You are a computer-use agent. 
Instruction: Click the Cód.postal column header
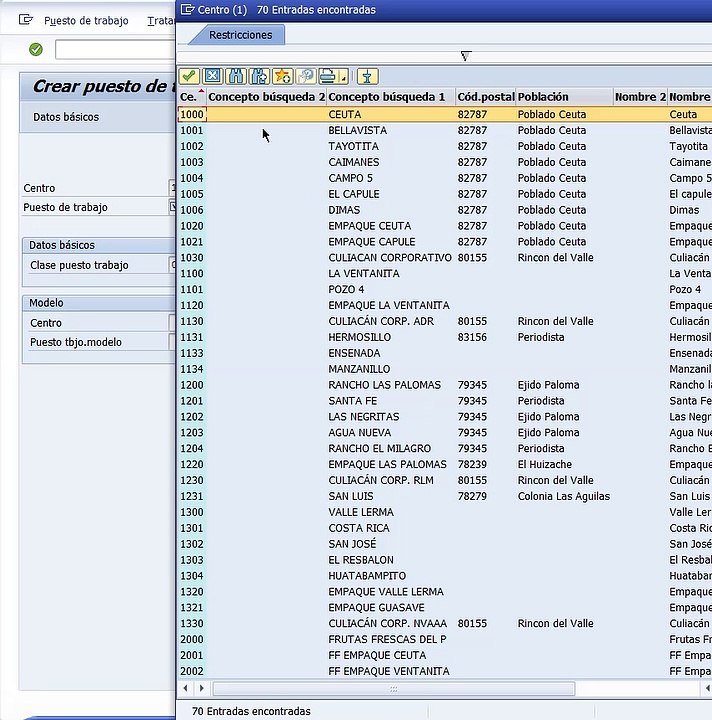coord(486,97)
